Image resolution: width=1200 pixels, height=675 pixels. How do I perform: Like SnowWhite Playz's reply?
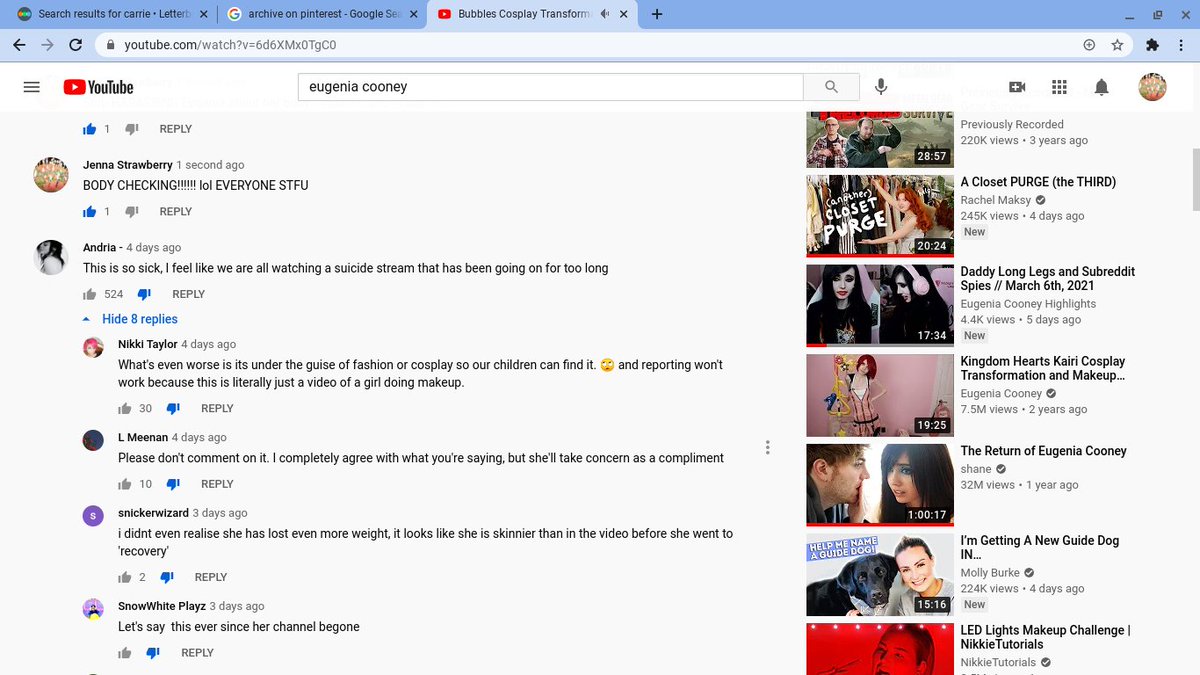click(x=125, y=653)
